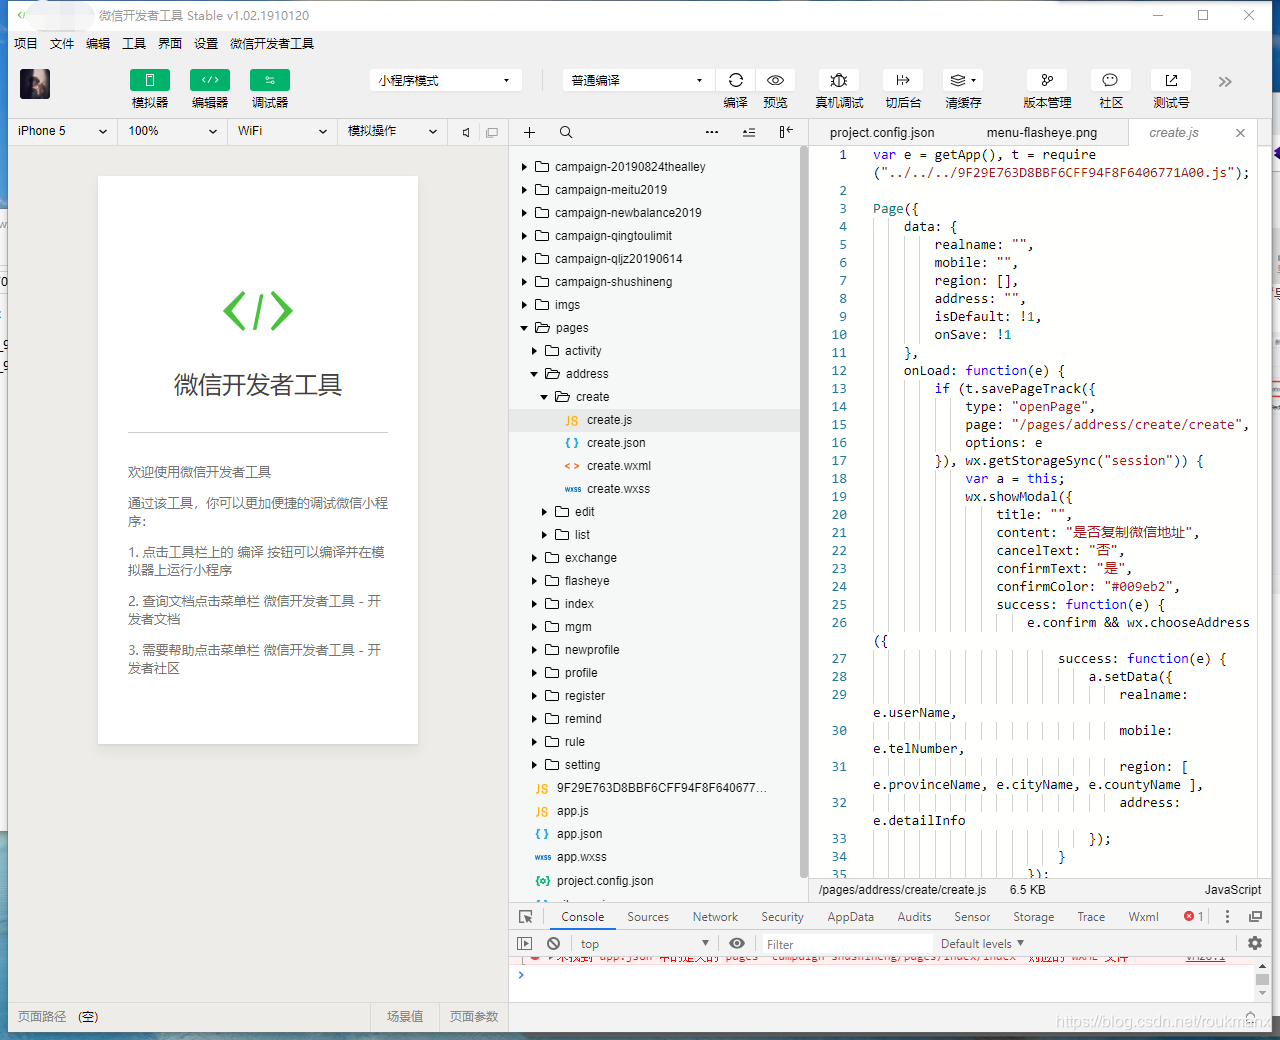Image resolution: width=1280 pixels, height=1040 pixels.
Task: Open the 100% zoom dropdown
Action: (x=172, y=131)
